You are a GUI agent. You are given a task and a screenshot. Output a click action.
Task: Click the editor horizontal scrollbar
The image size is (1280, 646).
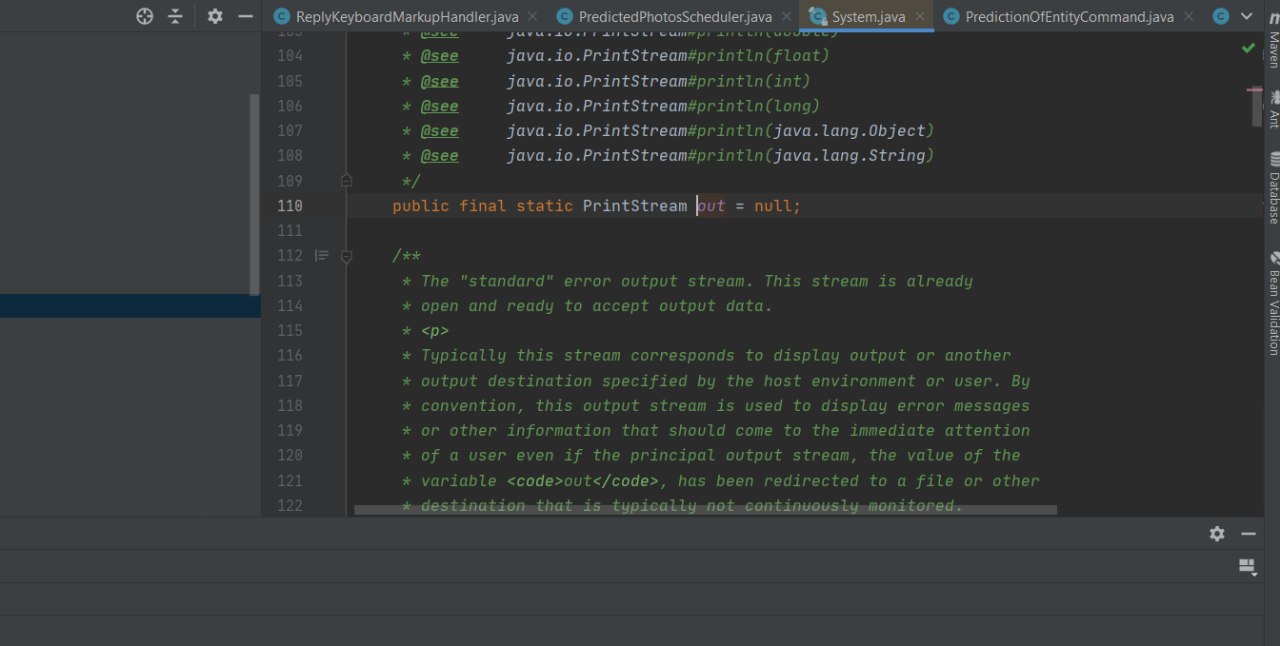[x=705, y=510]
